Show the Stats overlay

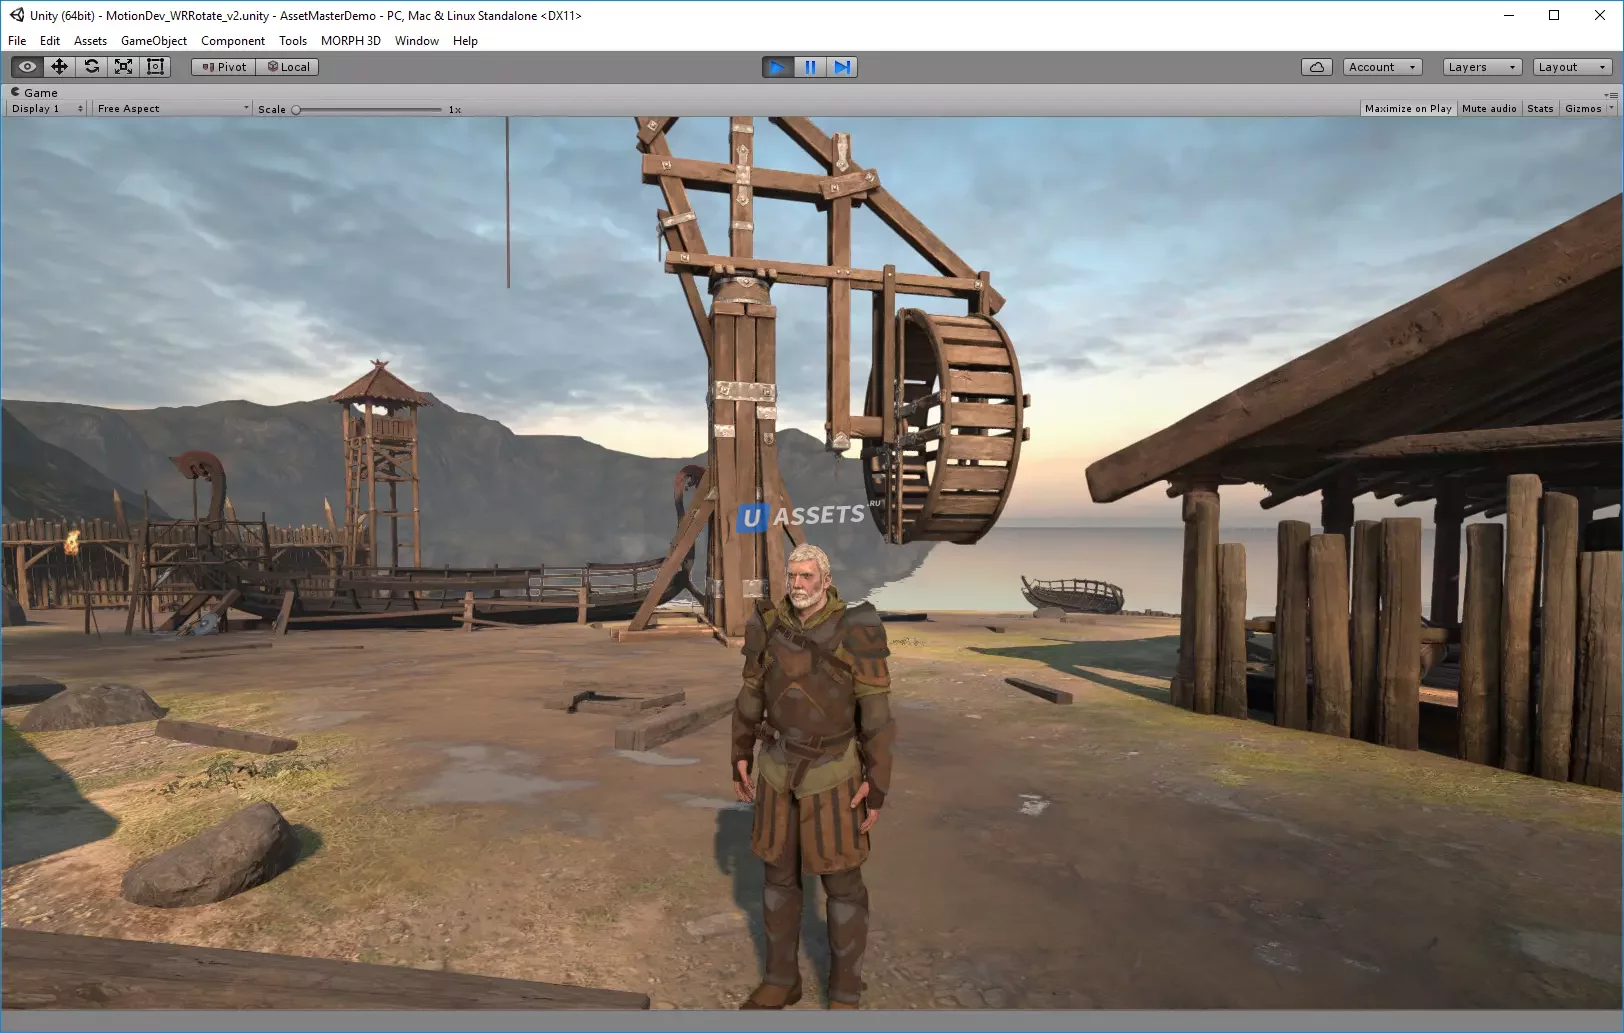[1540, 108]
